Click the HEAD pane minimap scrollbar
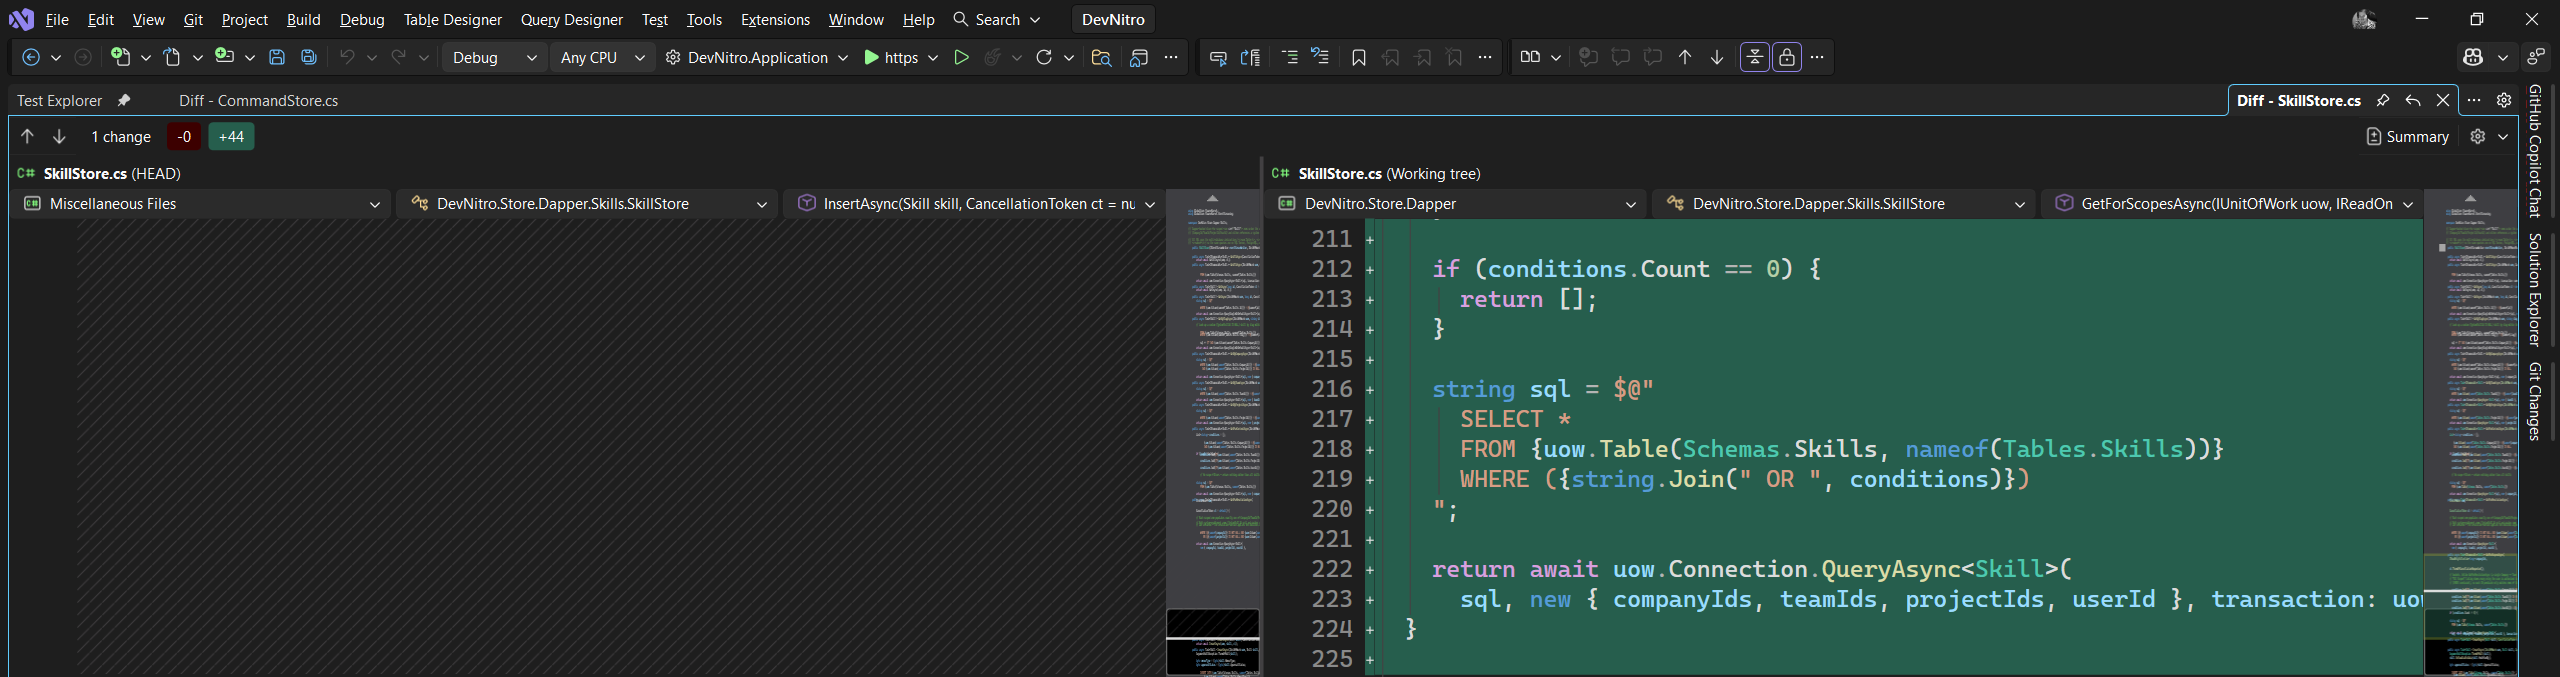This screenshot has height=677, width=2560. 1213,433
